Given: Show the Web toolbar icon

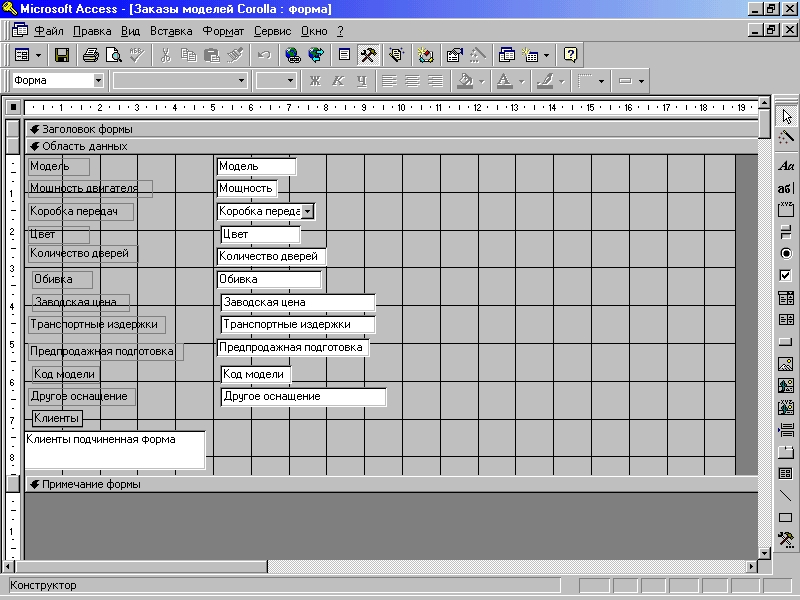Looking at the screenshot, I should 316,55.
